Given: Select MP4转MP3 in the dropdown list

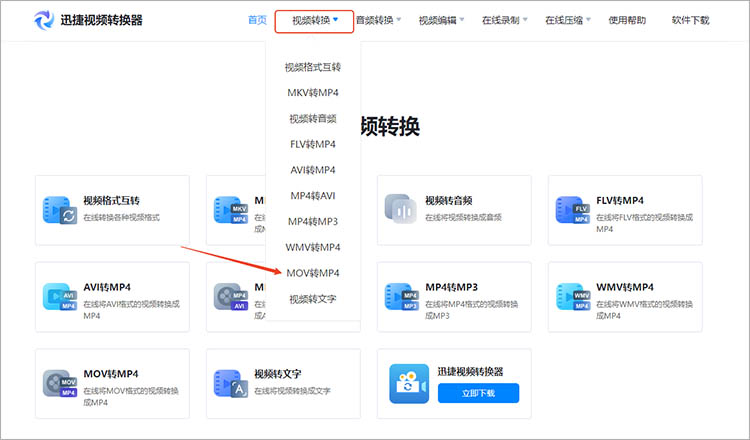Looking at the screenshot, I should [x=313, y=222].
